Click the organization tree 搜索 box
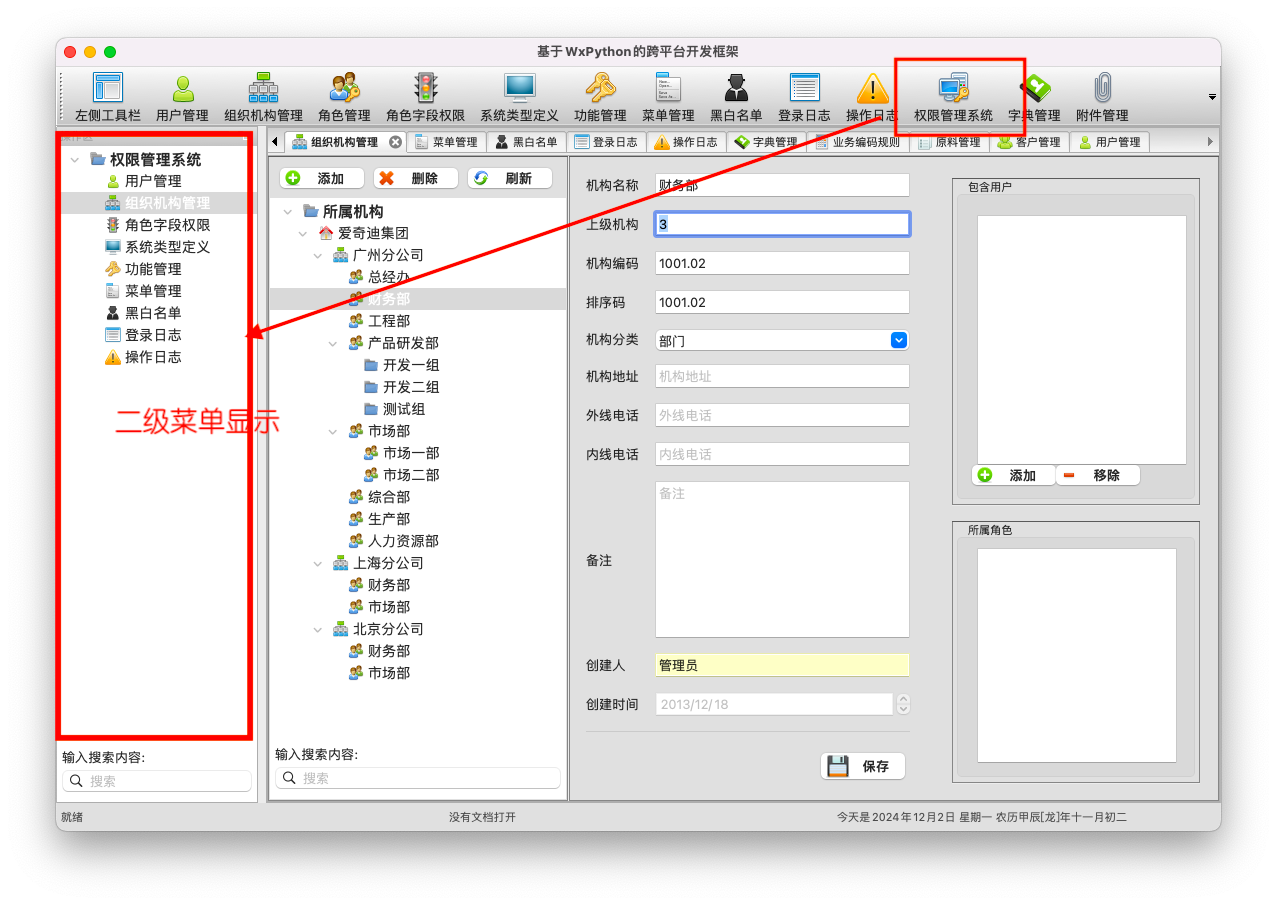The height and width of the screenshot is (905, 1277). 418,778
